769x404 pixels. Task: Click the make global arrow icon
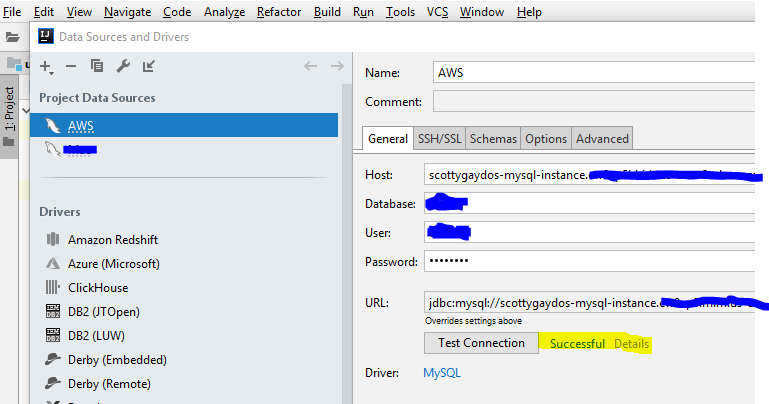[149, 66]
